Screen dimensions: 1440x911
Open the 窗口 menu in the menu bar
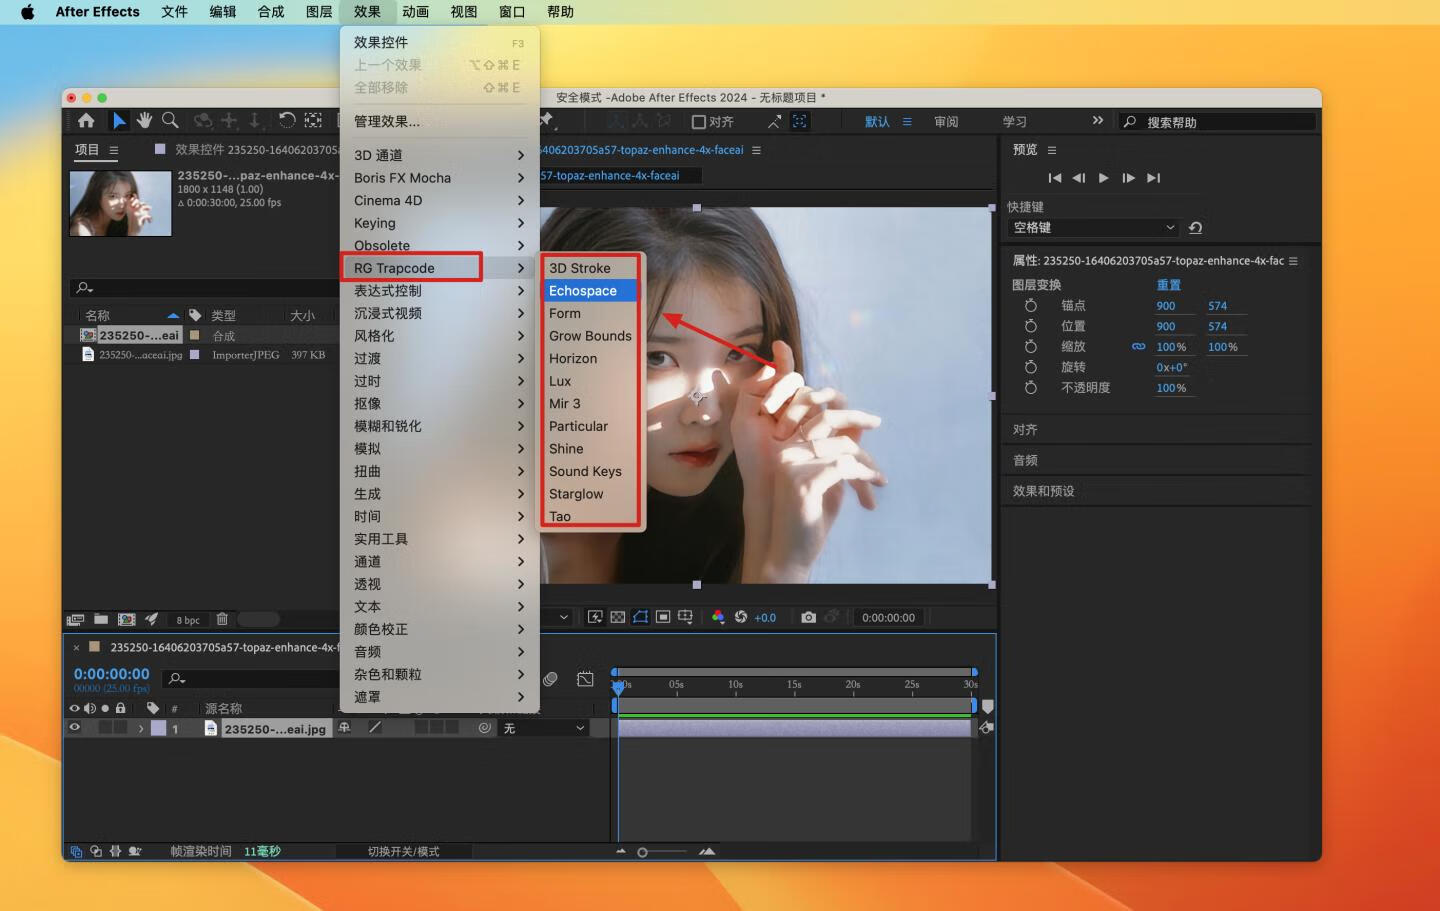(x=512, y=12)
